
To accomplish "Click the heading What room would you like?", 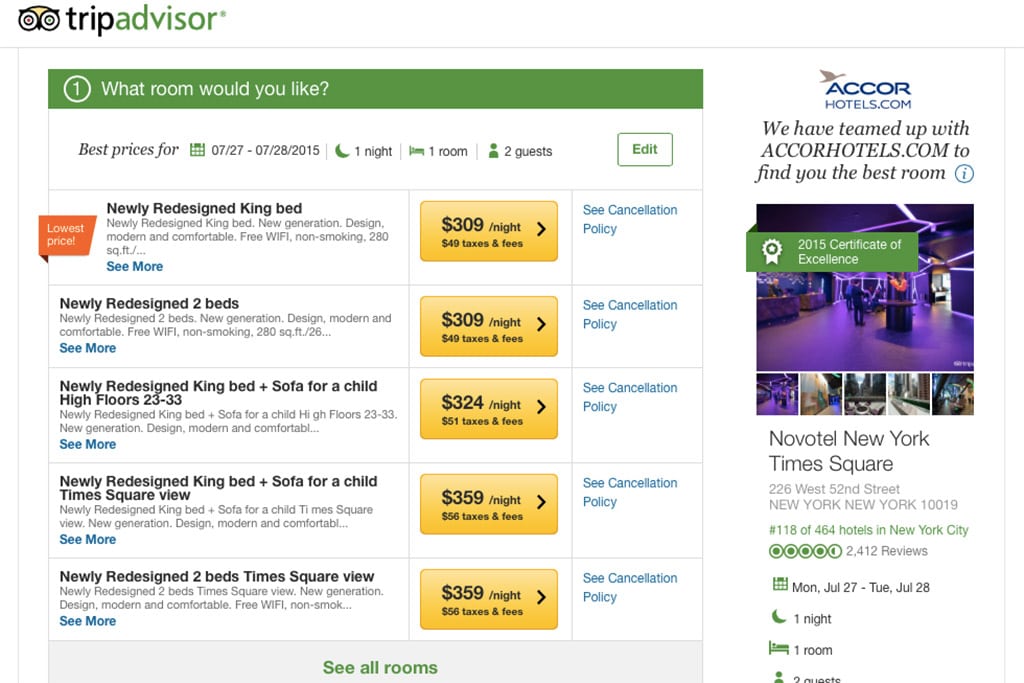I will point(215,89).
